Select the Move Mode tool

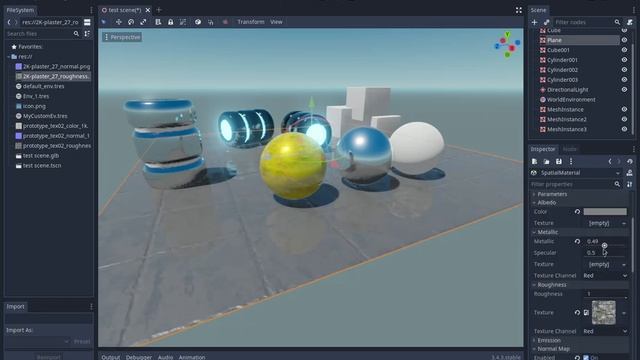click(x=118, y=22)
